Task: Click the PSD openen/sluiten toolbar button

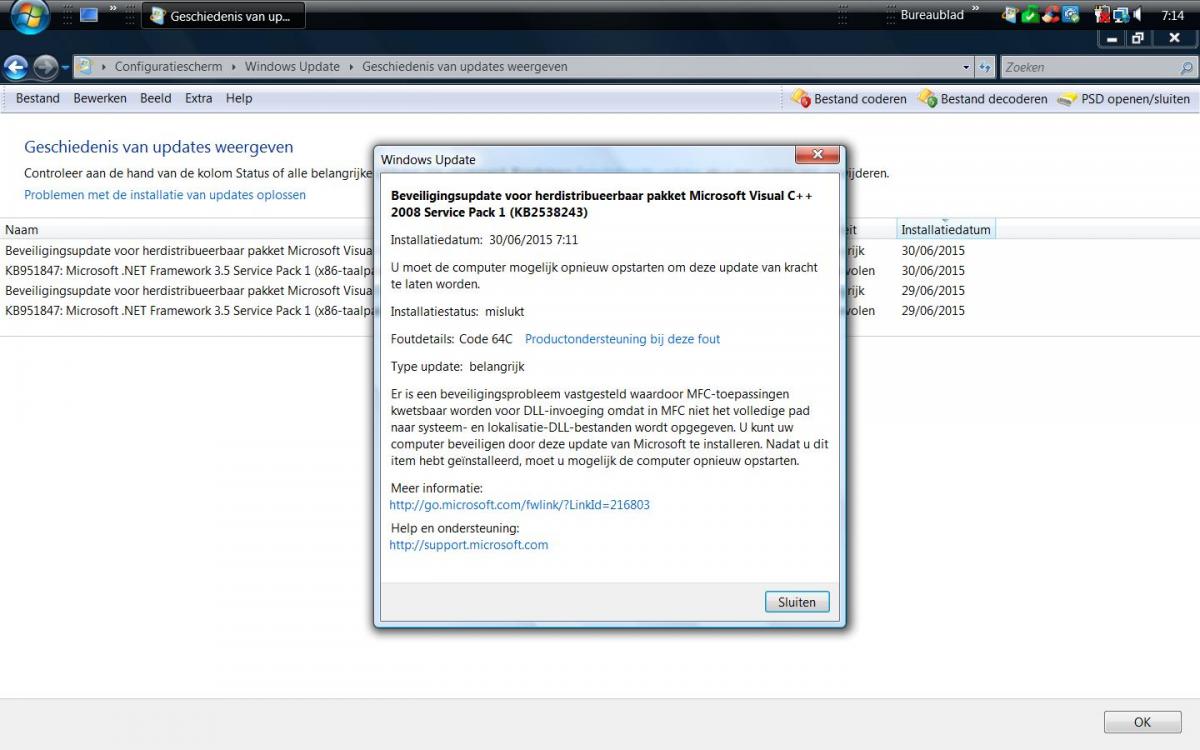Action: [x=1124, y=99]
